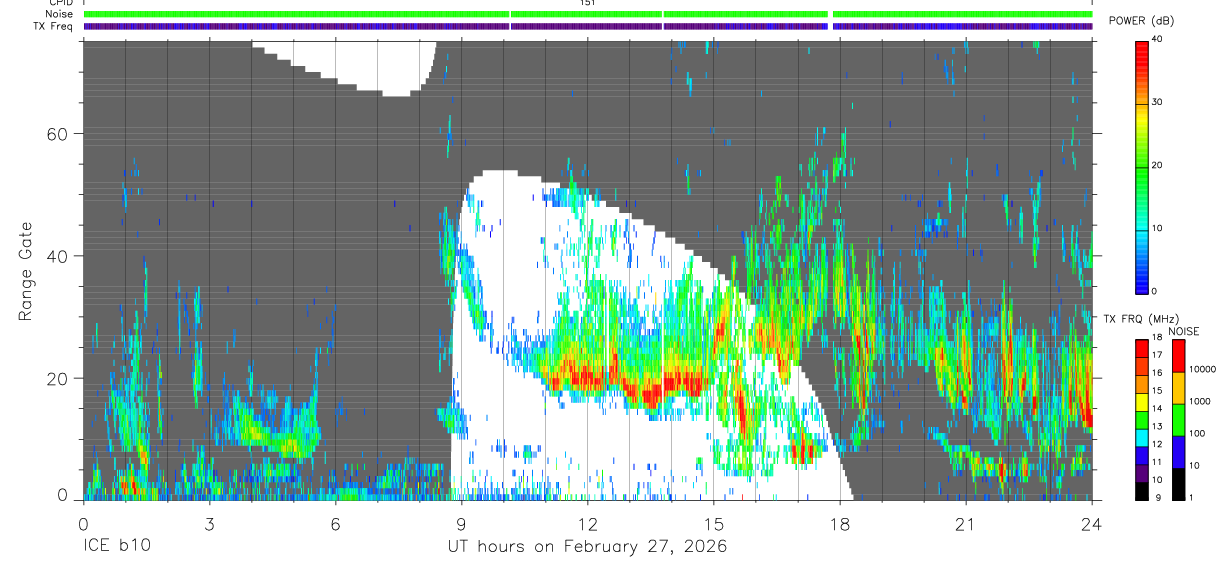This screenshot has width=1228, height=567.
Task: Click the ICE b10 radar label
Action: (x=115, y=547)
